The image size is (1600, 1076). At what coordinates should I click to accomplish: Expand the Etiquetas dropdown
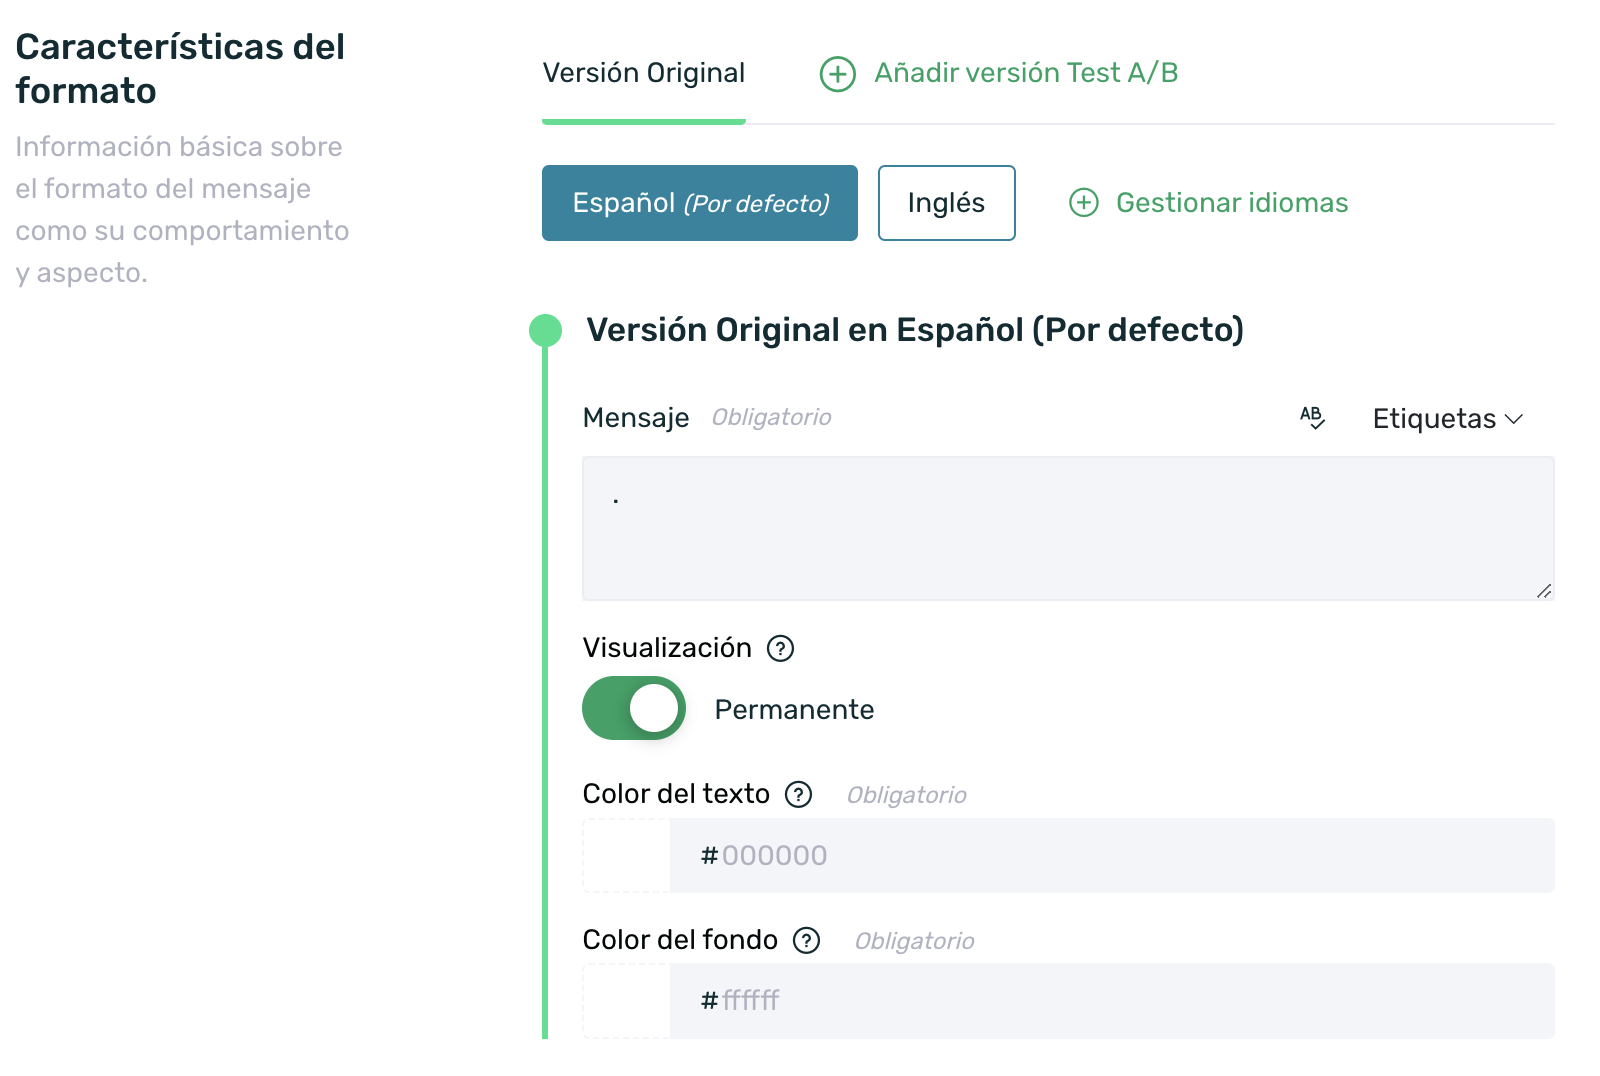click(x=1447, y=419)
